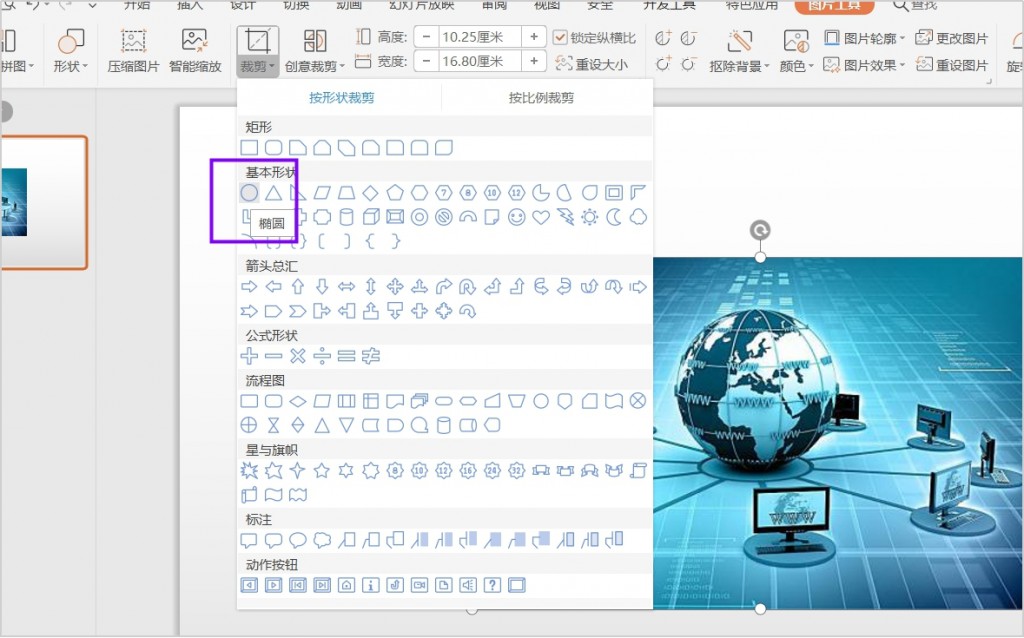The height and width of the screenshot is (638, 1024).
Task: Pick the multiplication sign formula shape
Action: 298,356
